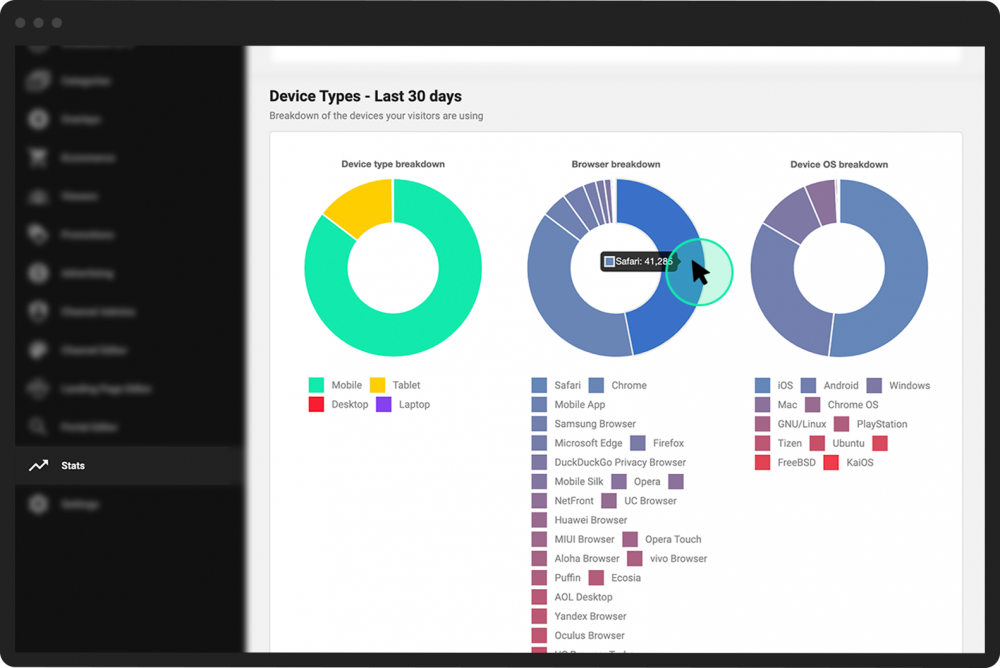This screenshot has width=1000, height=668.
Task: Toggle DuckDuckGo Privacy Browser legend entry
Action: coord(609,462)
